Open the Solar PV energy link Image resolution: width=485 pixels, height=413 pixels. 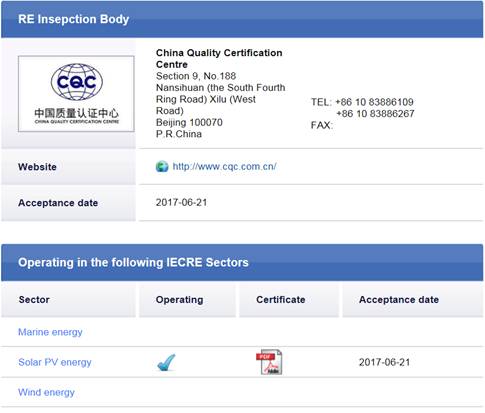[55, 362]
